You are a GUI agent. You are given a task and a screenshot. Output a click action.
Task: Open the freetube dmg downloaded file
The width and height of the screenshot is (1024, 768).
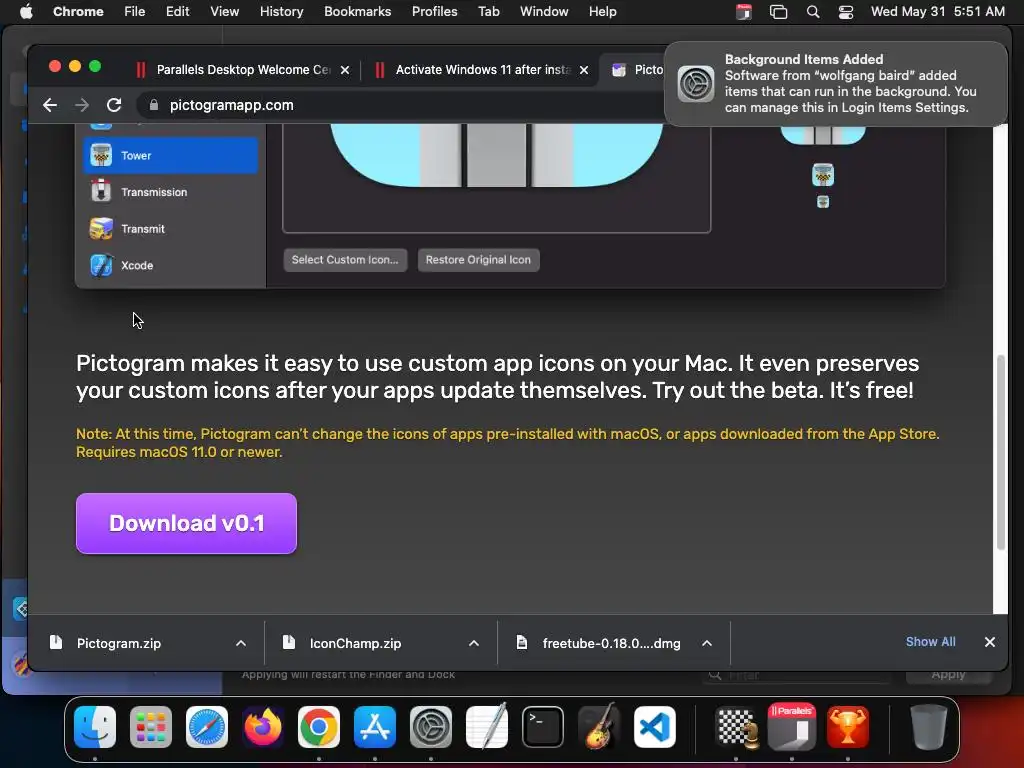pos(611,643)
